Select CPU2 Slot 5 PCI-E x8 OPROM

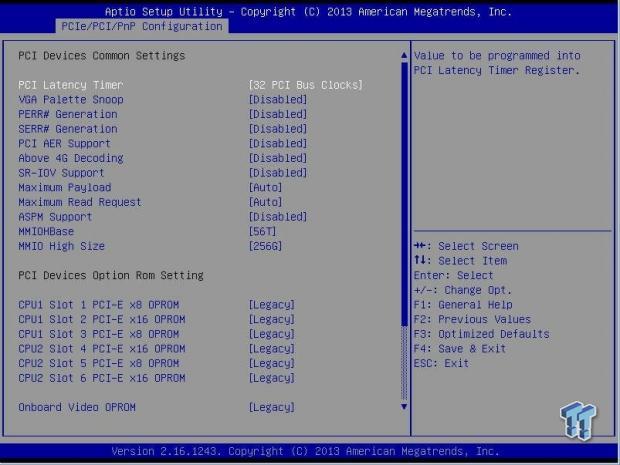tap(99, 363)
